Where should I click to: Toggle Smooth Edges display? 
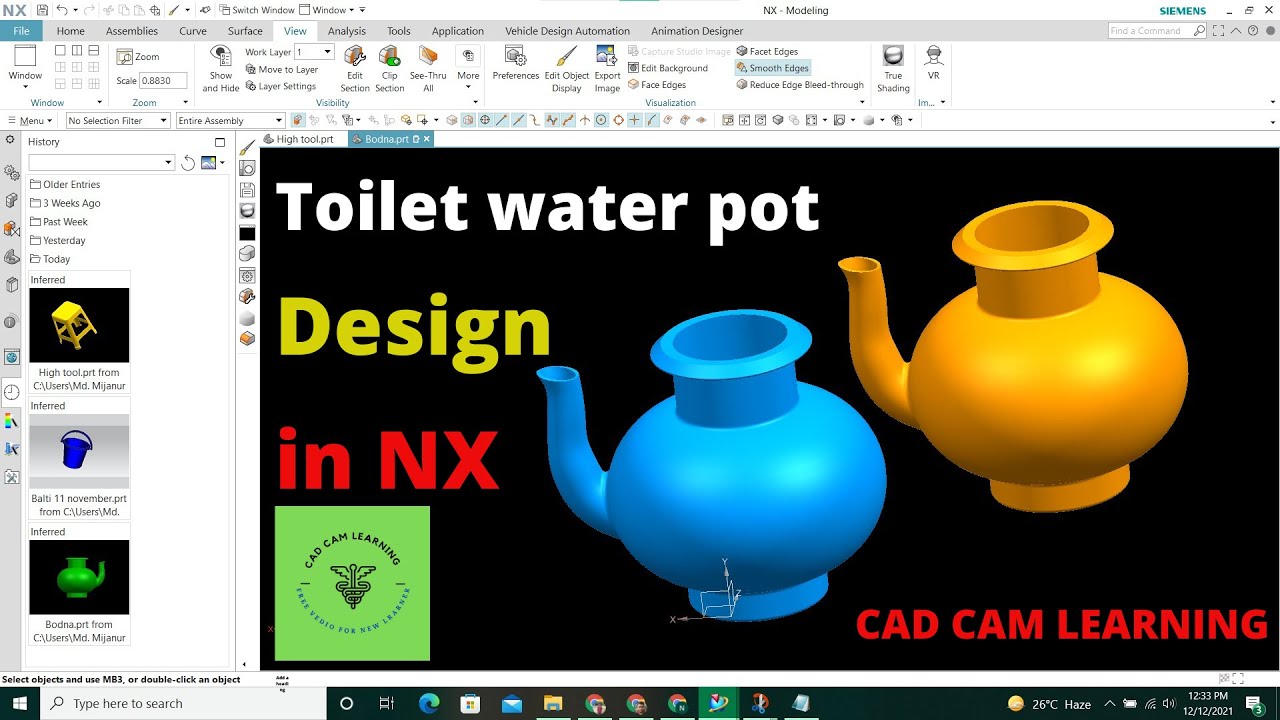point(772,68)
